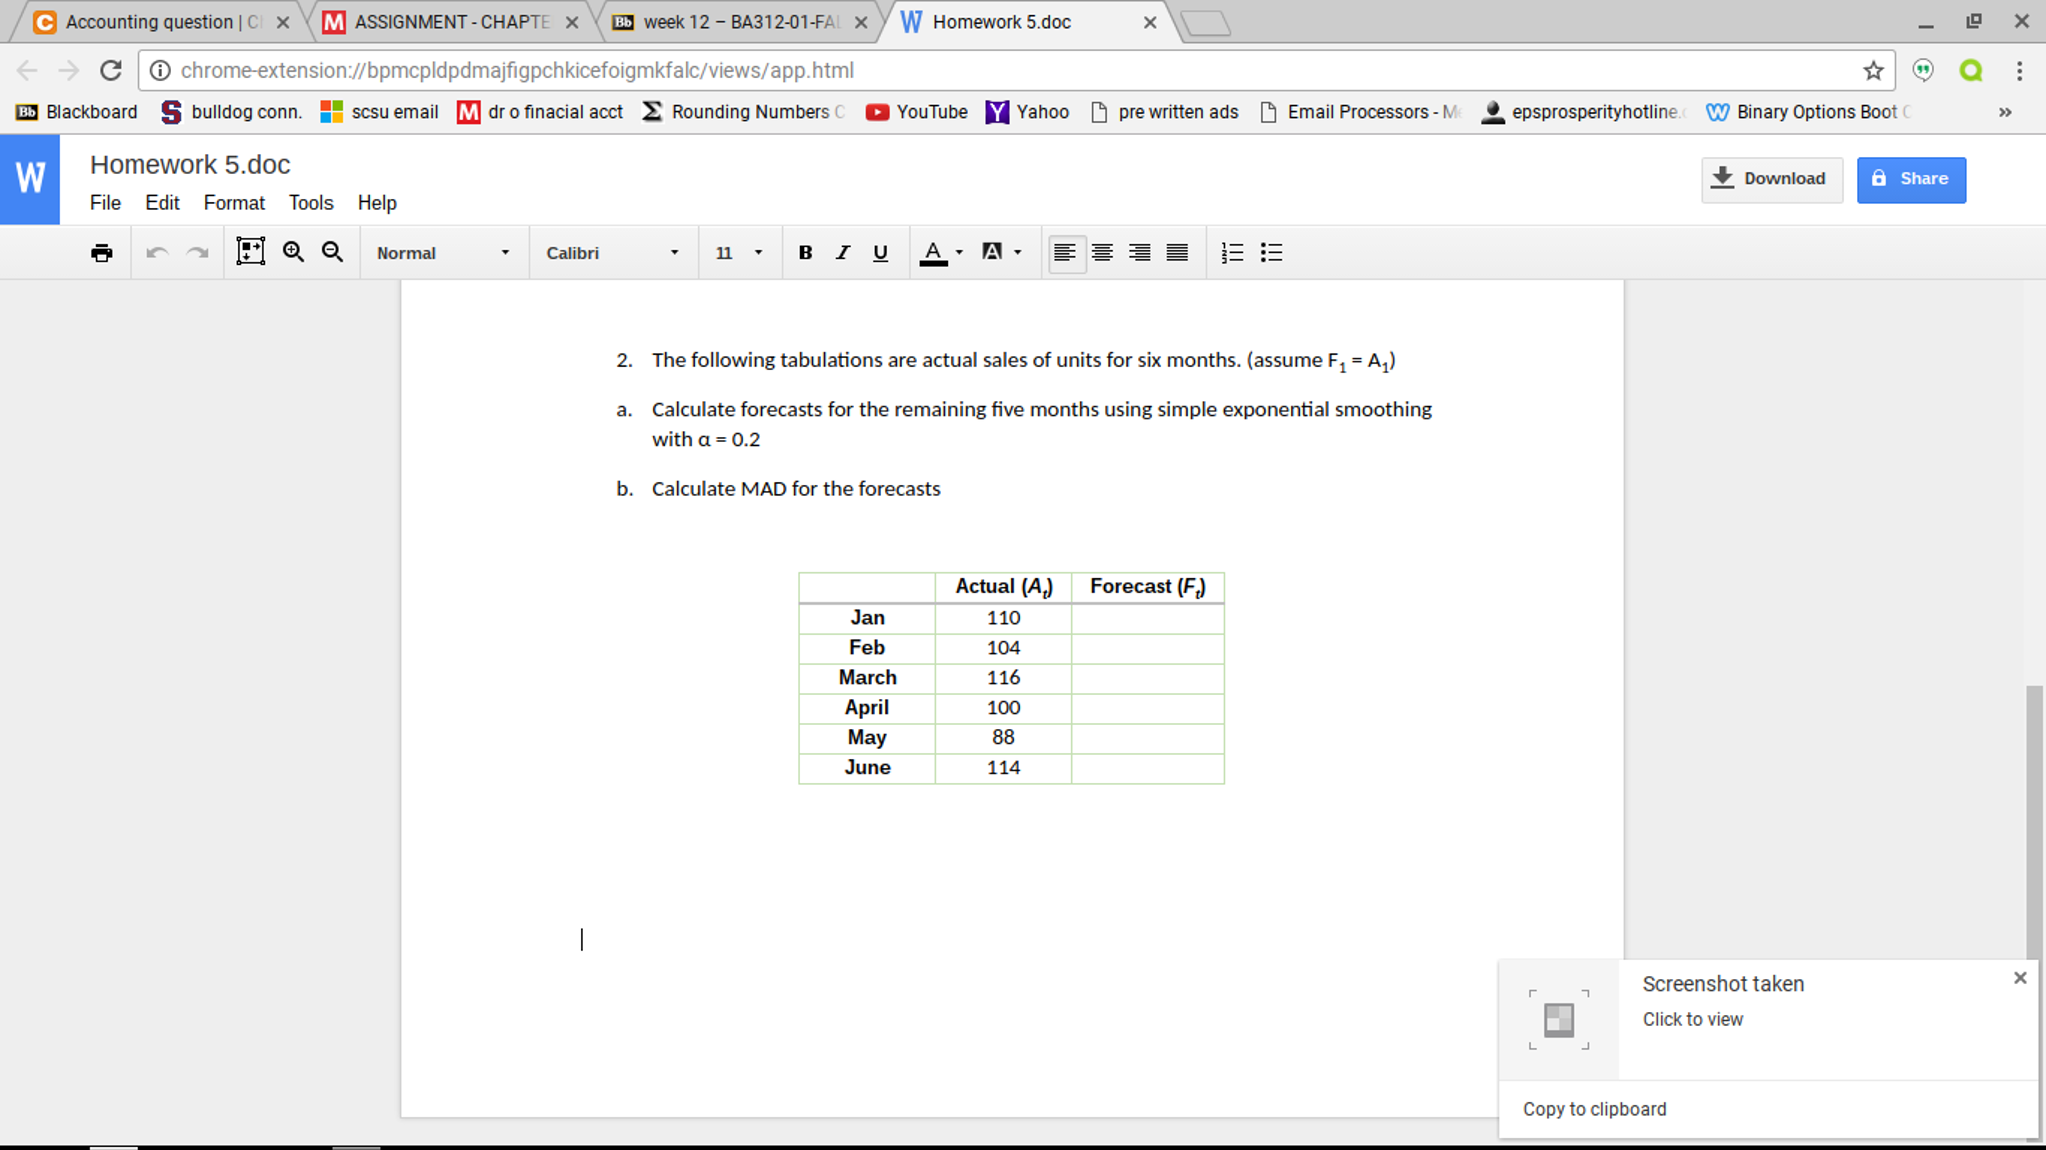The height and width of the screenshot is (1150, 2046).
Task: Open the Format menu
Action: 233,202
